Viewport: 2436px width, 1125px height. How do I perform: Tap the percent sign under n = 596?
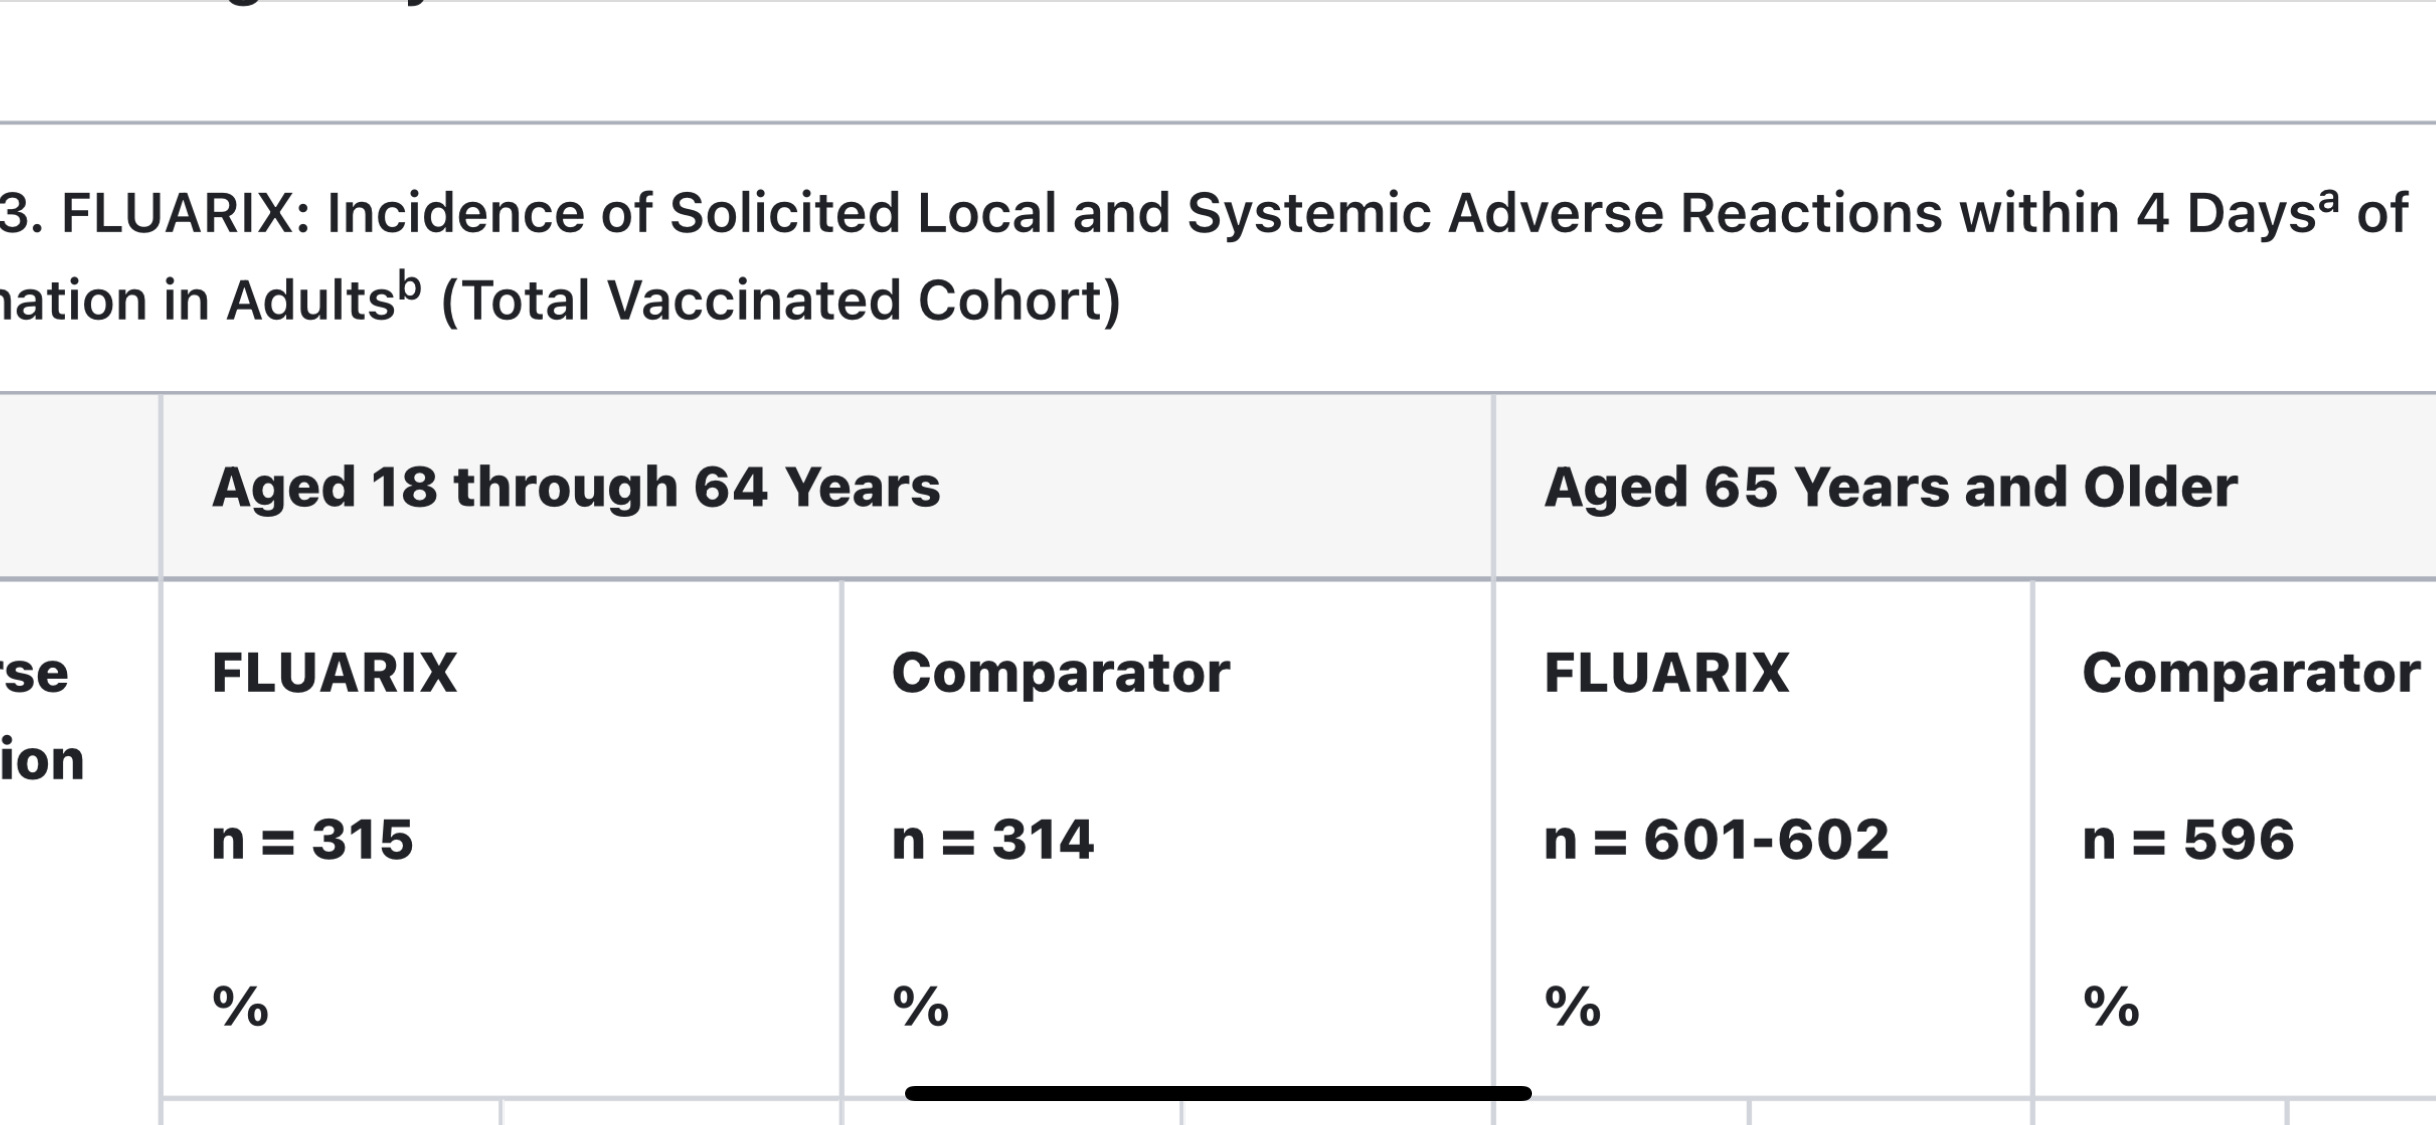pos(2111,1006)
